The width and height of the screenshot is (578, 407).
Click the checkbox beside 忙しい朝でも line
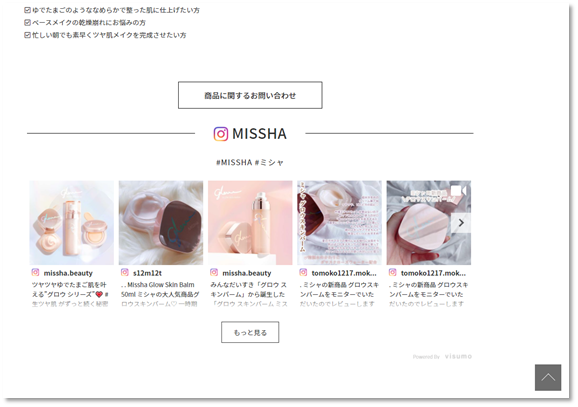click(x=27, y=35)
